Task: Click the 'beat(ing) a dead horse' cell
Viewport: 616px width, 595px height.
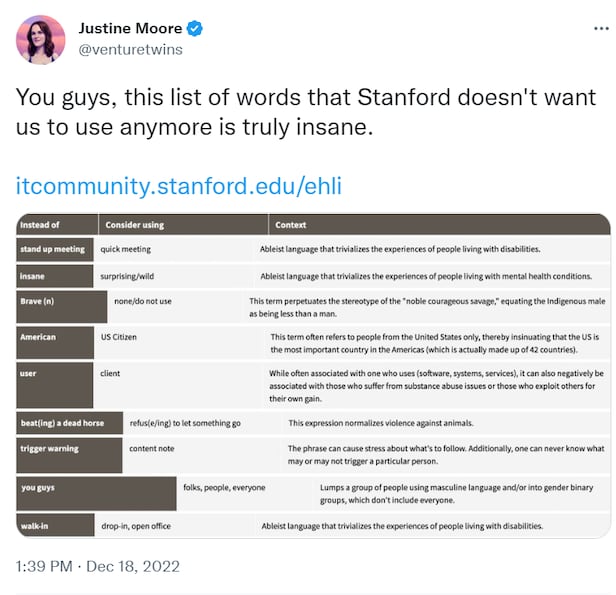Action: point(63,423)
